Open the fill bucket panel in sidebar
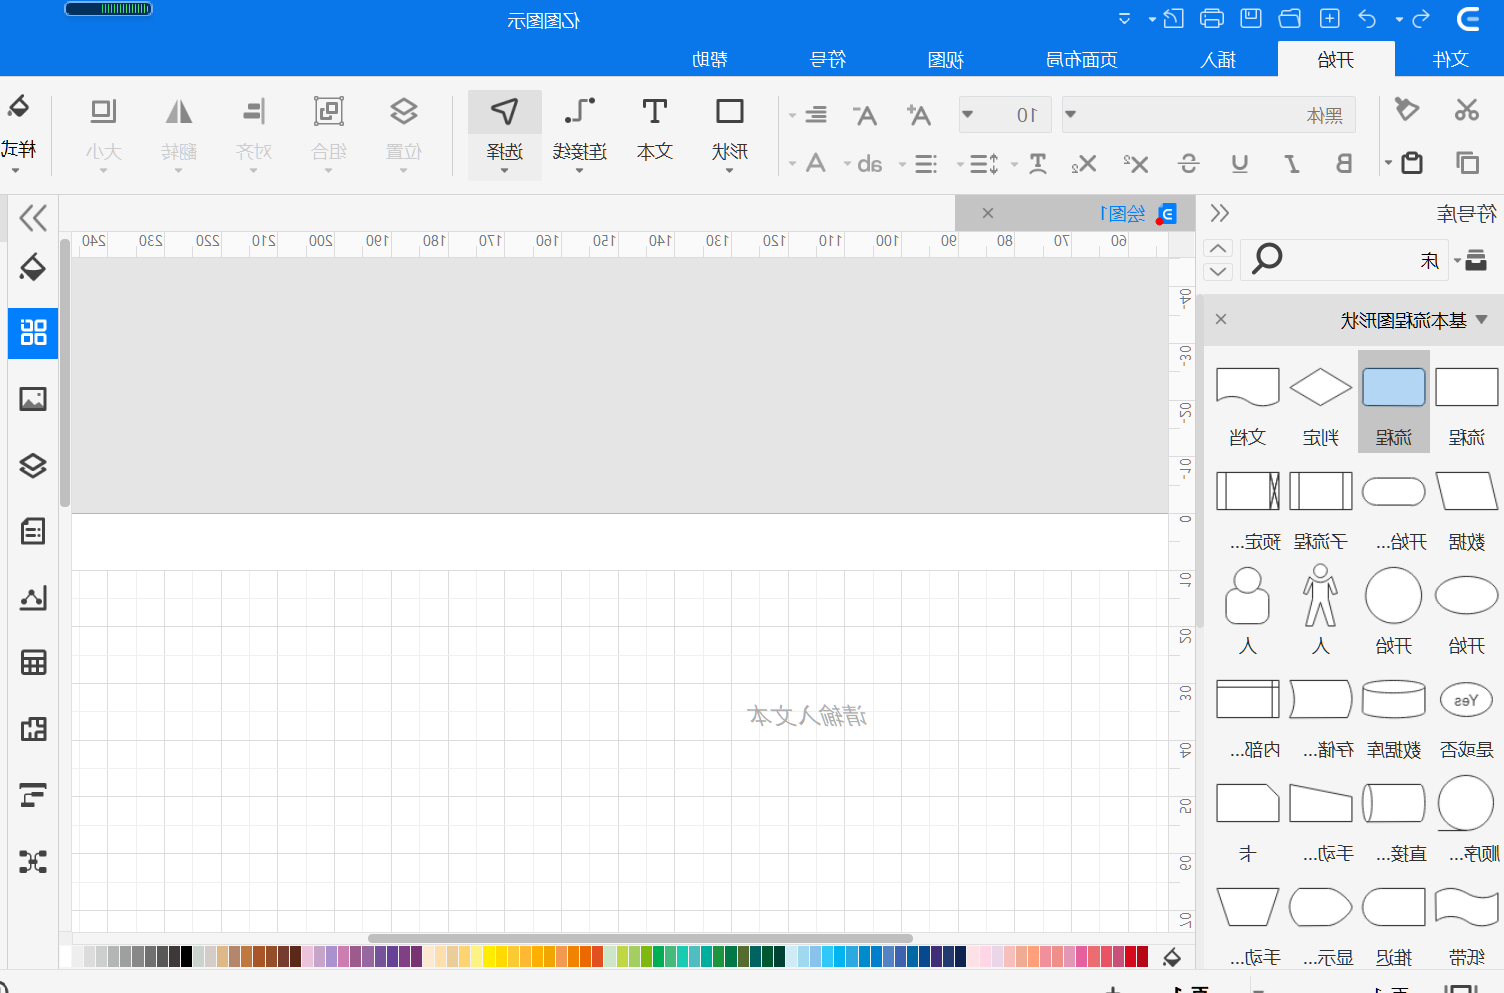 coord(33,267)
